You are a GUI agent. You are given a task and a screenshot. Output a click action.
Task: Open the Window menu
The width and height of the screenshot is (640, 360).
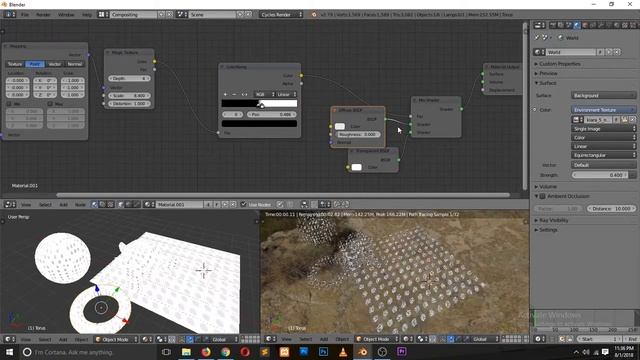pos(66,14)
